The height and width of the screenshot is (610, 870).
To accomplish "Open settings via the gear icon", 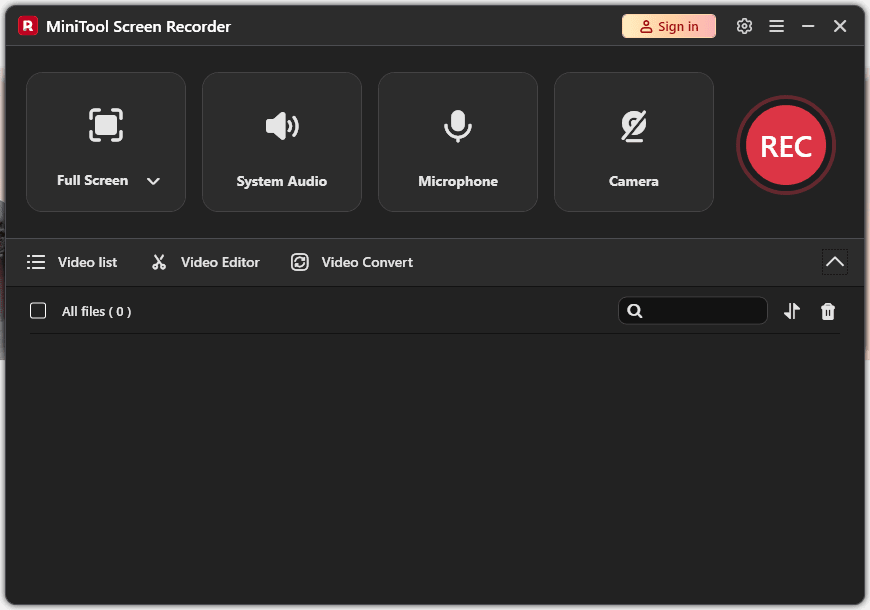I will pos(744,26).
